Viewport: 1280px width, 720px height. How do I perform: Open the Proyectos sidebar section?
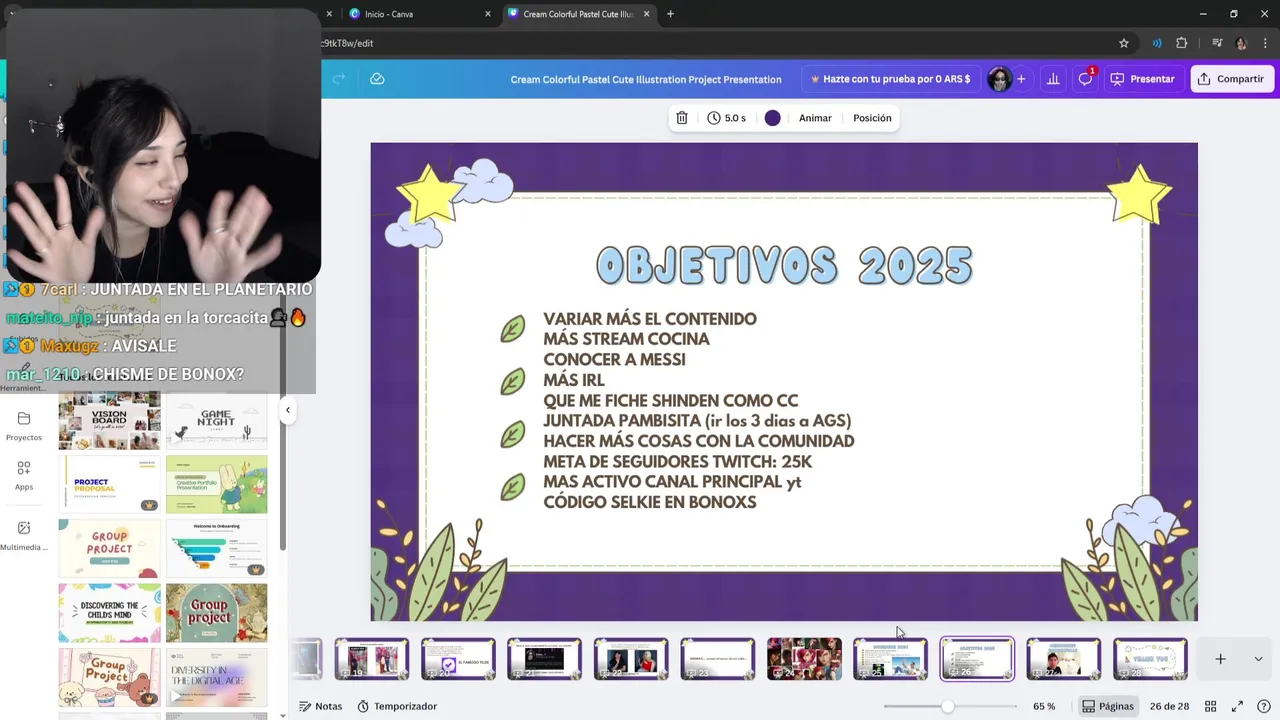pyautogui.click(x=24, y=425)
